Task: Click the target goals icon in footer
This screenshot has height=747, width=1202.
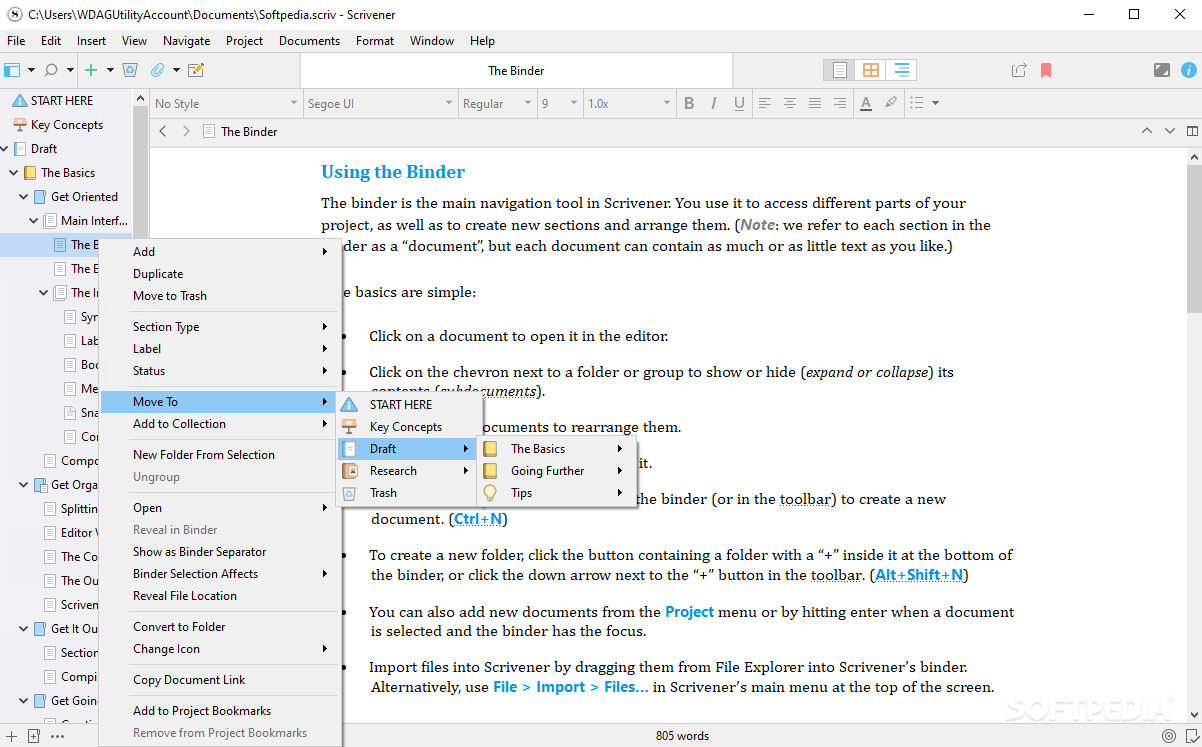Action: pyautogui.click(x=1168, y=736)
